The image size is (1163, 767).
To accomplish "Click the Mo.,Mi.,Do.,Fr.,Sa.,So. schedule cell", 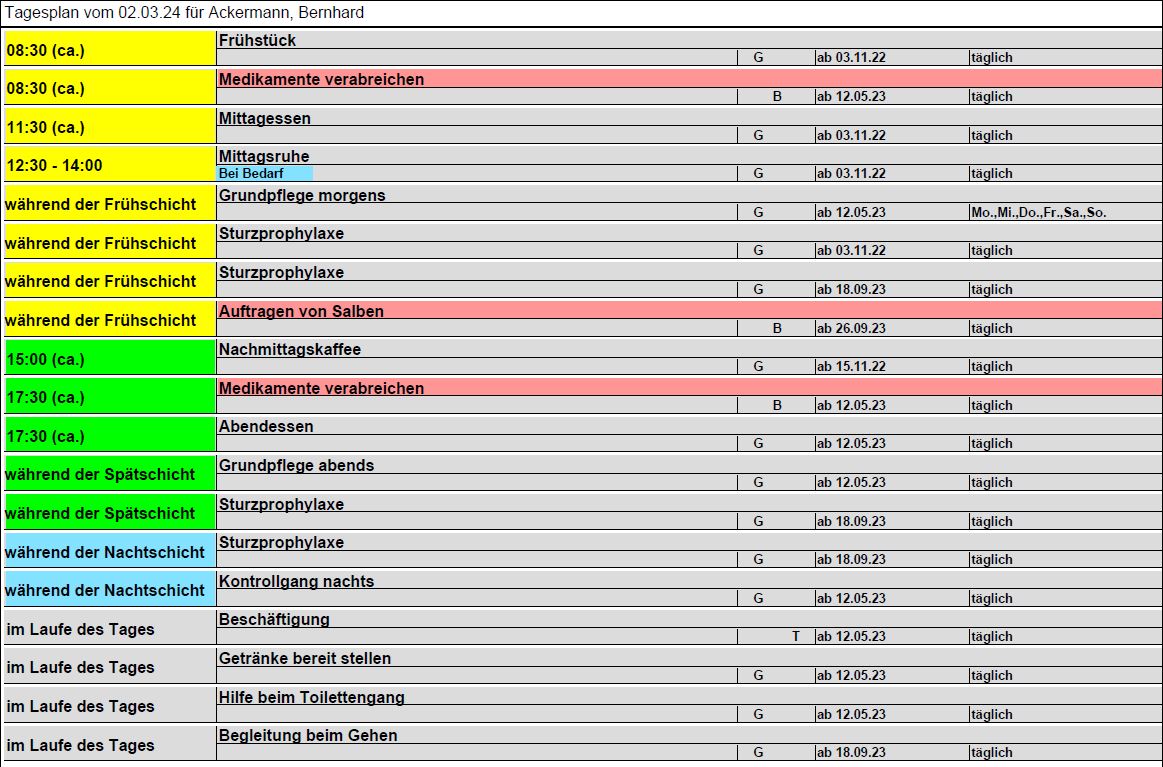I will click(x=1038, y=212).
